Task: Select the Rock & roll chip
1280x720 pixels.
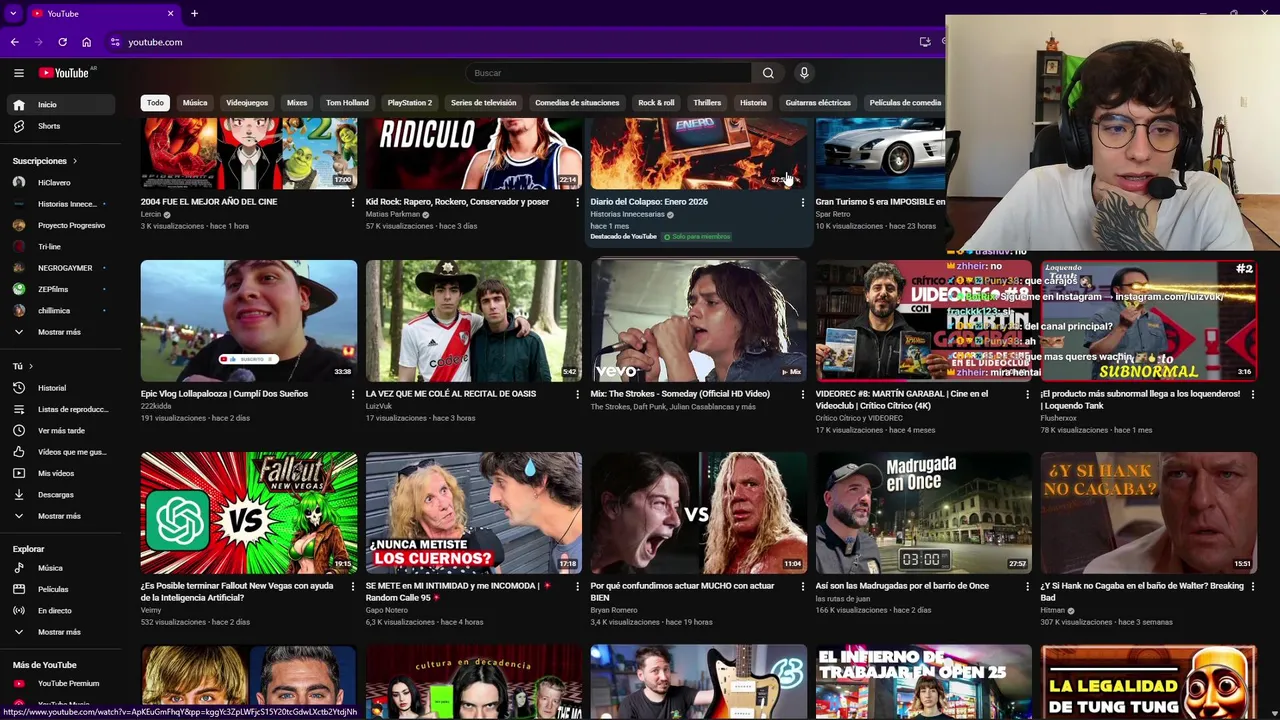Action: [656, 102]
